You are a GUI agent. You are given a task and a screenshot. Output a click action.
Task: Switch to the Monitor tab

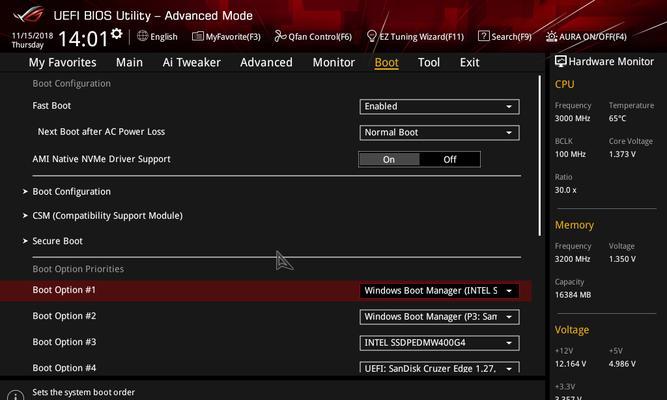coord(334,63)
